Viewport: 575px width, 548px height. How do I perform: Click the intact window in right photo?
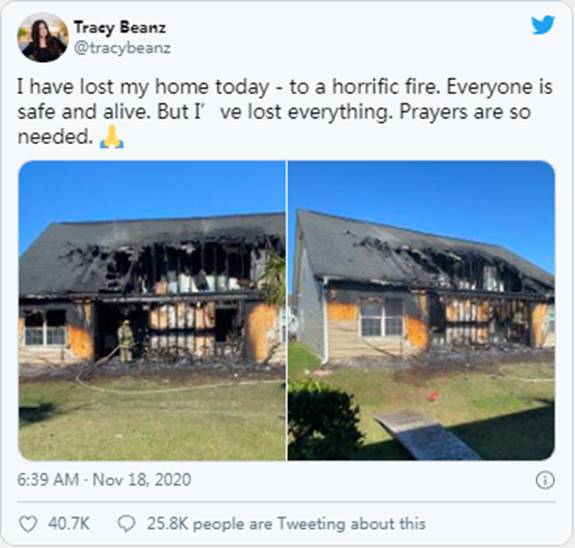click(x=381, y=317)
